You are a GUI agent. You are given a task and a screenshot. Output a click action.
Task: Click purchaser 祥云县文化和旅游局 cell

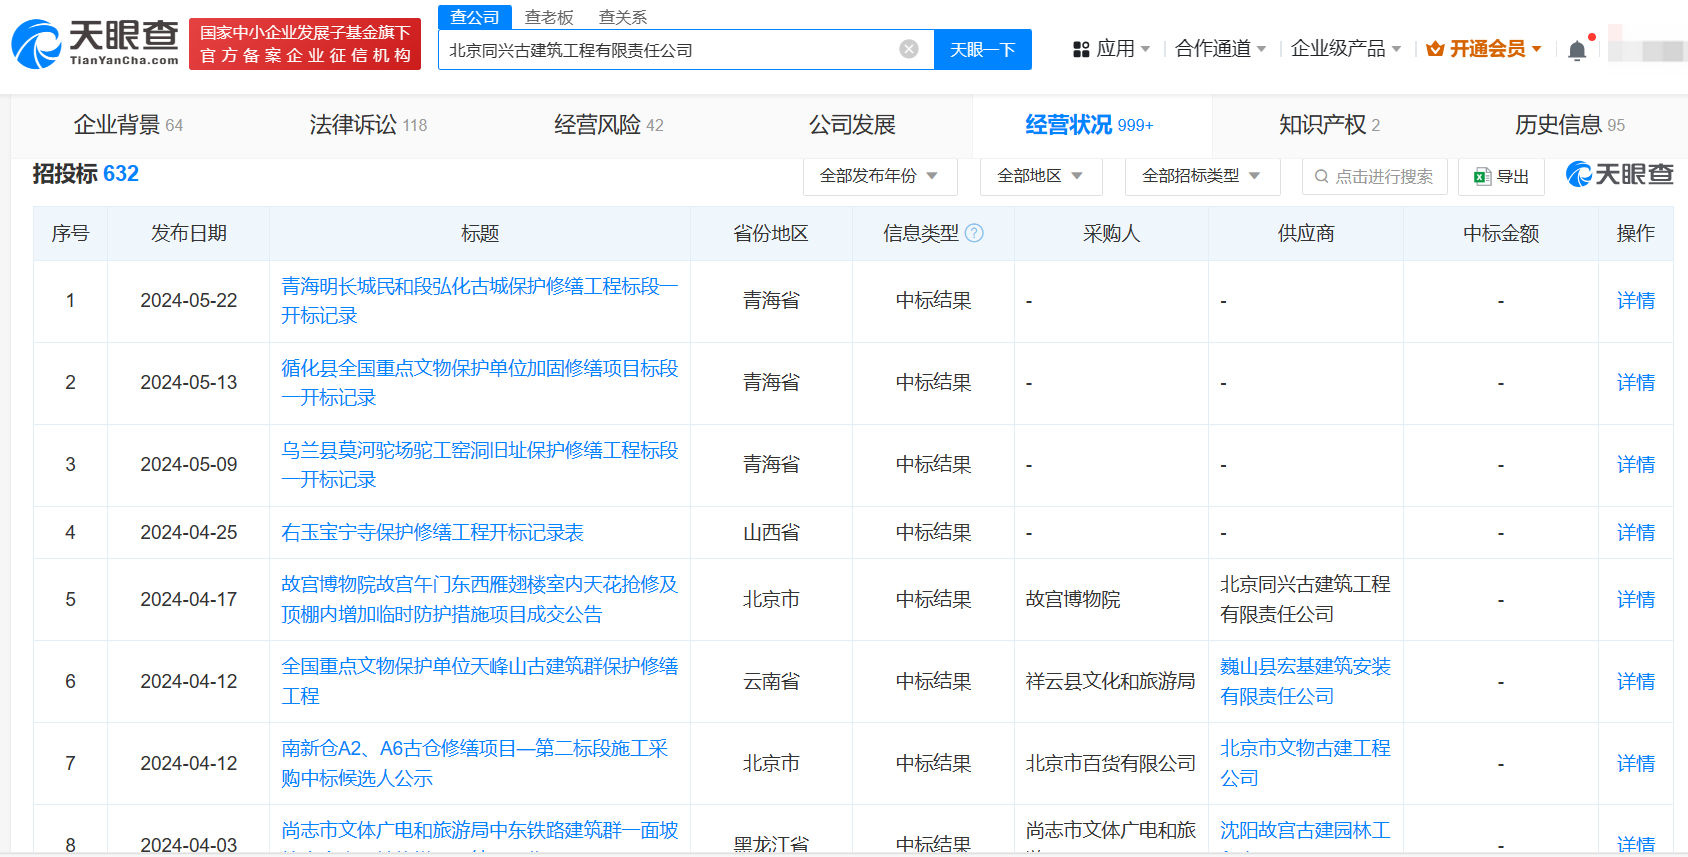[x=1111, y=682]
